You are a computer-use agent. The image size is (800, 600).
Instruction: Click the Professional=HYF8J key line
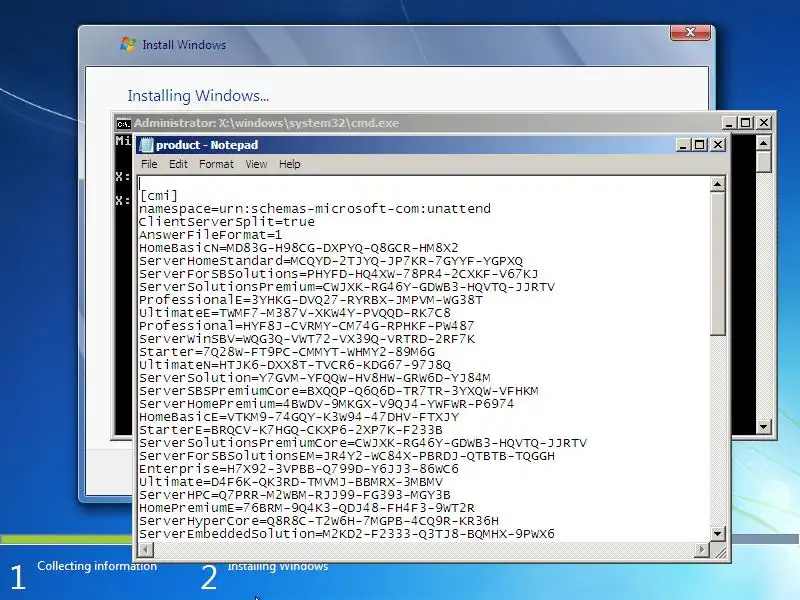click(x=307, y=326)
